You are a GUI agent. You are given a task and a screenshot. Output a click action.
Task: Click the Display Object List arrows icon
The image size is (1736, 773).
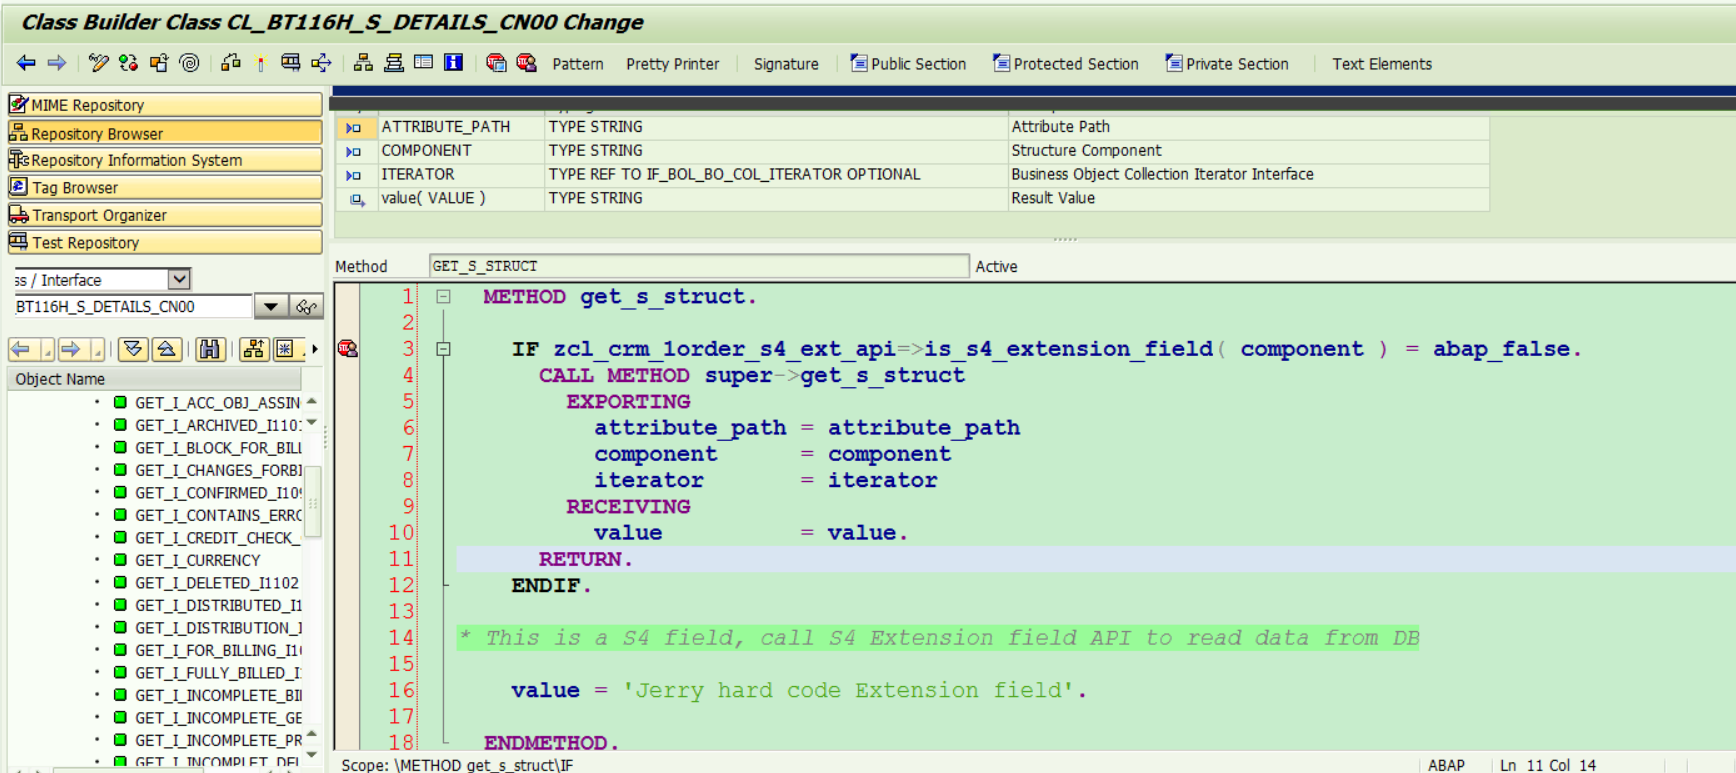[x=321, y=63]
